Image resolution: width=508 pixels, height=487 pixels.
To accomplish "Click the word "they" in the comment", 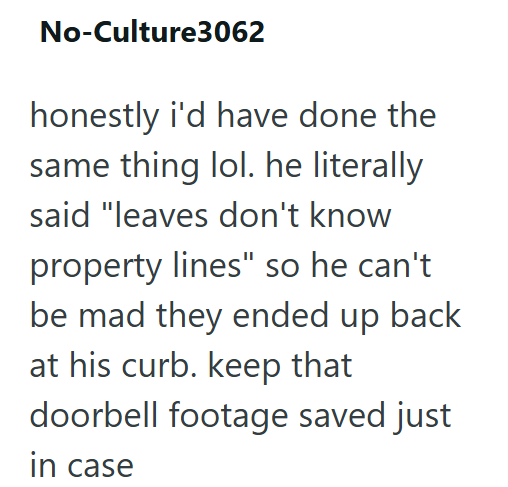I will 189,317.
